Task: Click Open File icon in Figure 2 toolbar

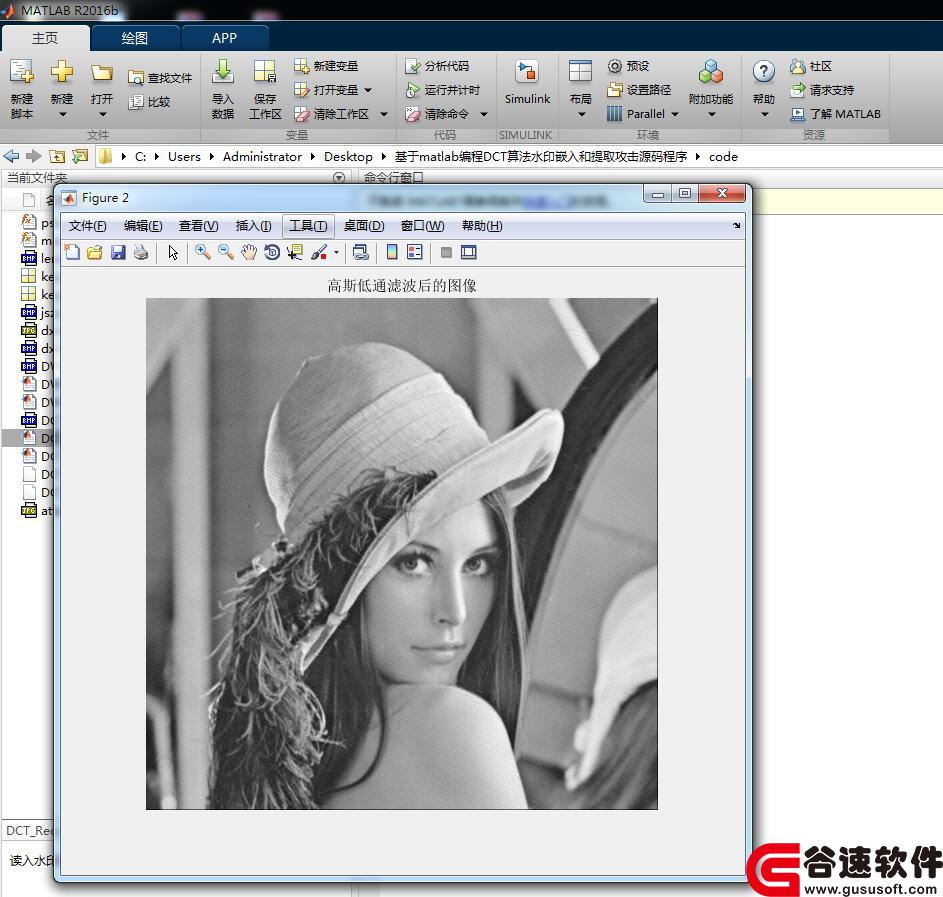Action: [x=95, y=252]
